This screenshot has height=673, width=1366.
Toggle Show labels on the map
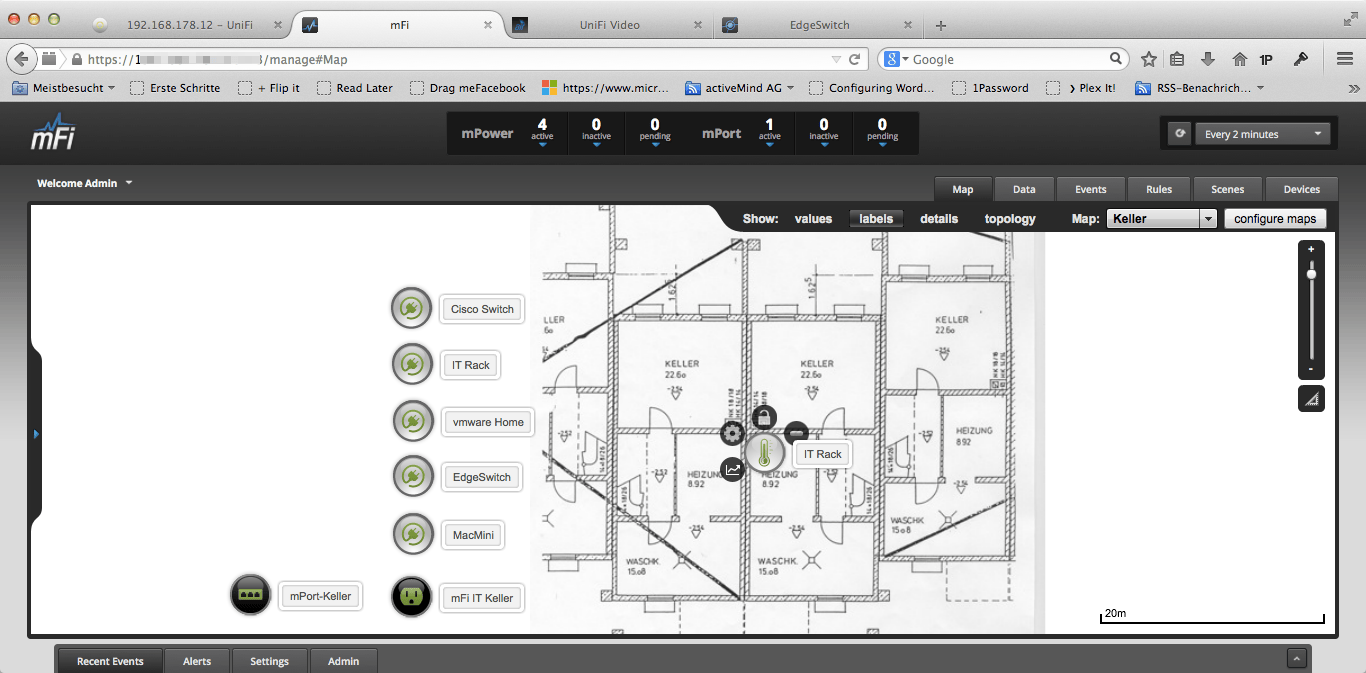point(876,218)
